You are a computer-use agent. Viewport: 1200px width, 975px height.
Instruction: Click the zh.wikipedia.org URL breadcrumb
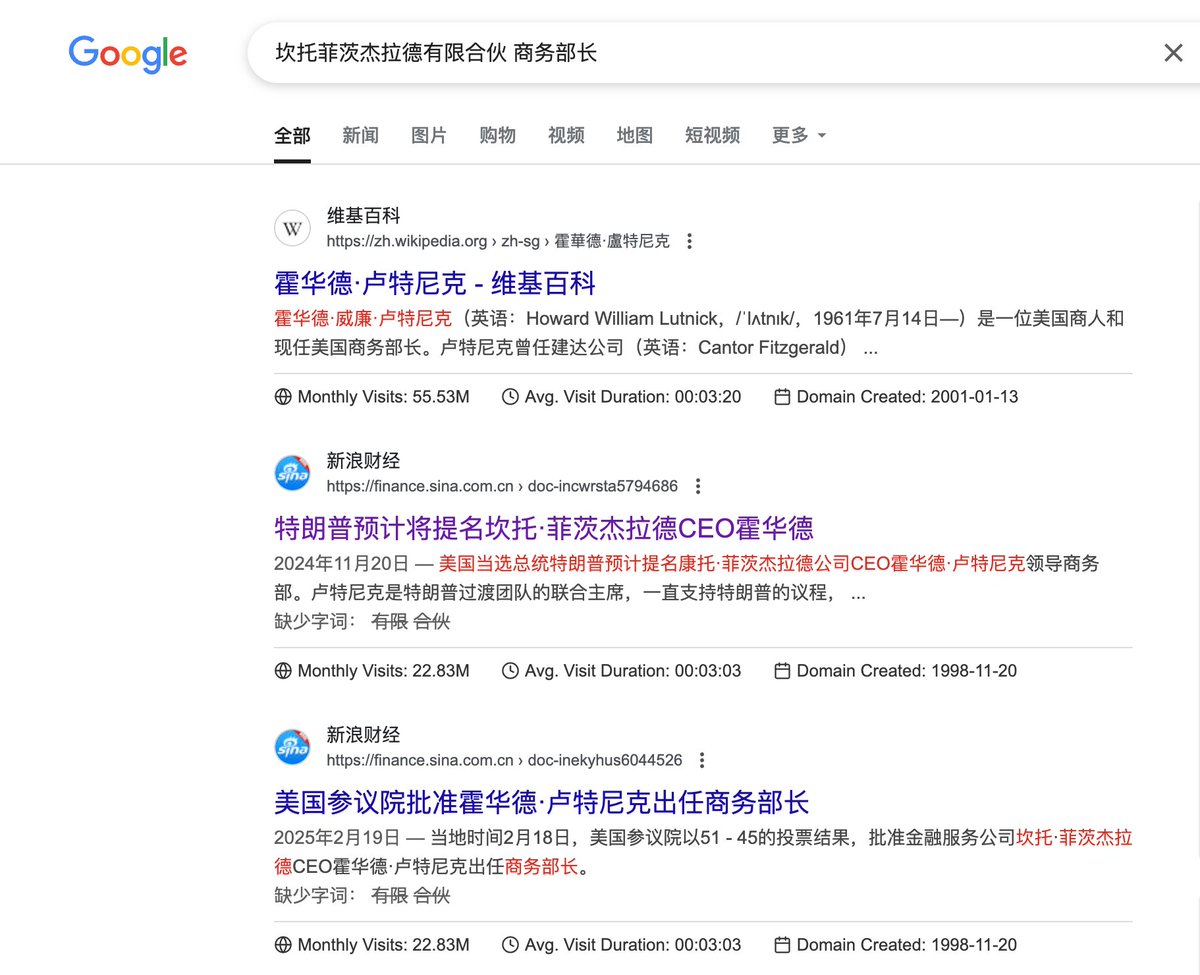pos(498,241)
